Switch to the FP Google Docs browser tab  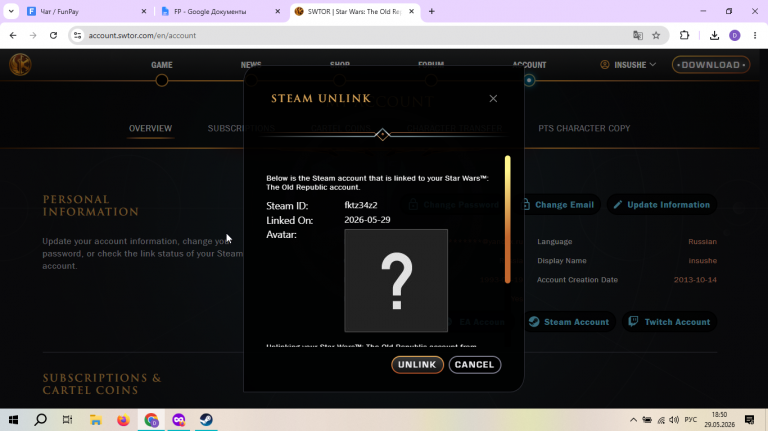click(220, 11)
